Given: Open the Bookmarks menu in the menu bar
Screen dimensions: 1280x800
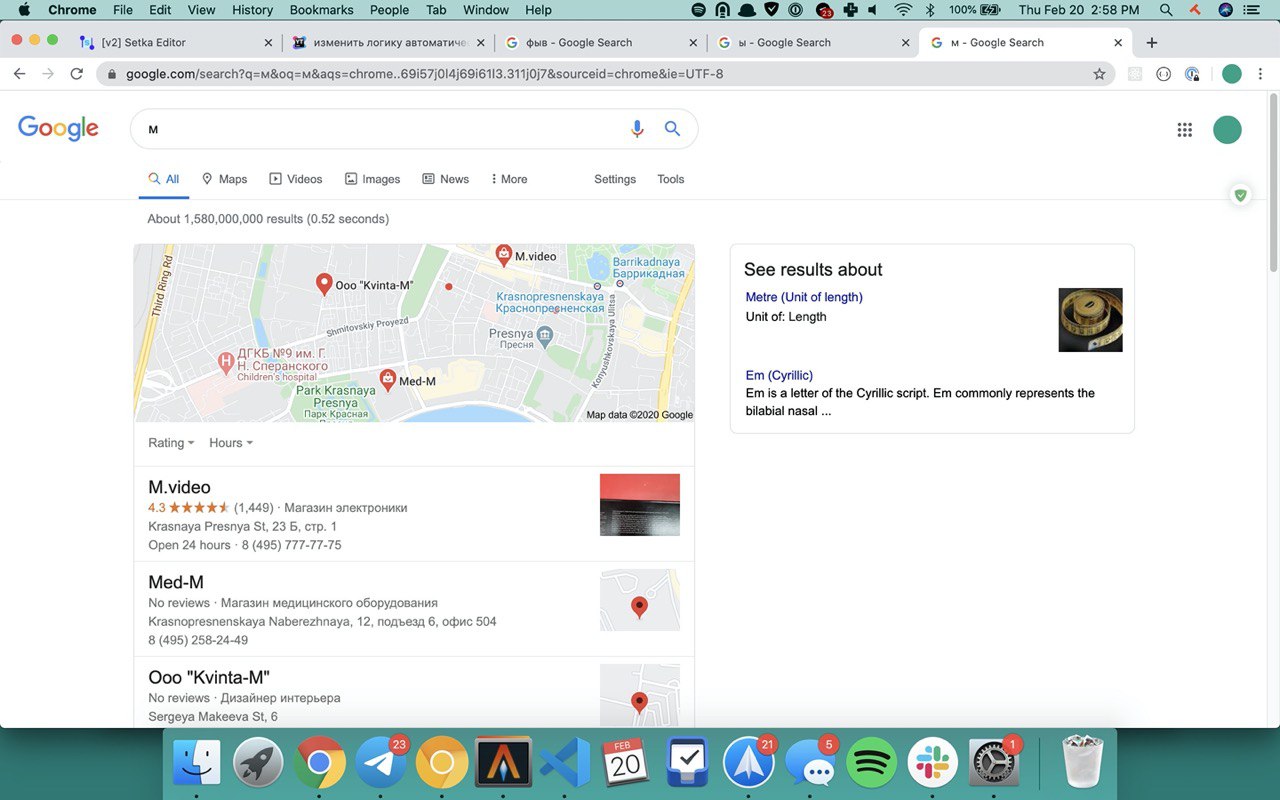Looking at the screenshot, I should 321,10.
